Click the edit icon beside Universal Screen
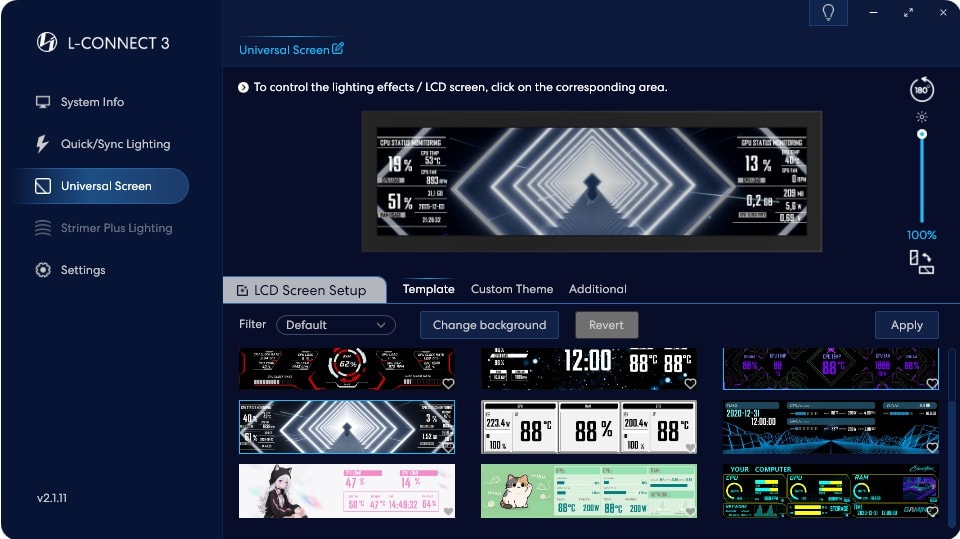The image size is (960, 539). click(338, 49)
